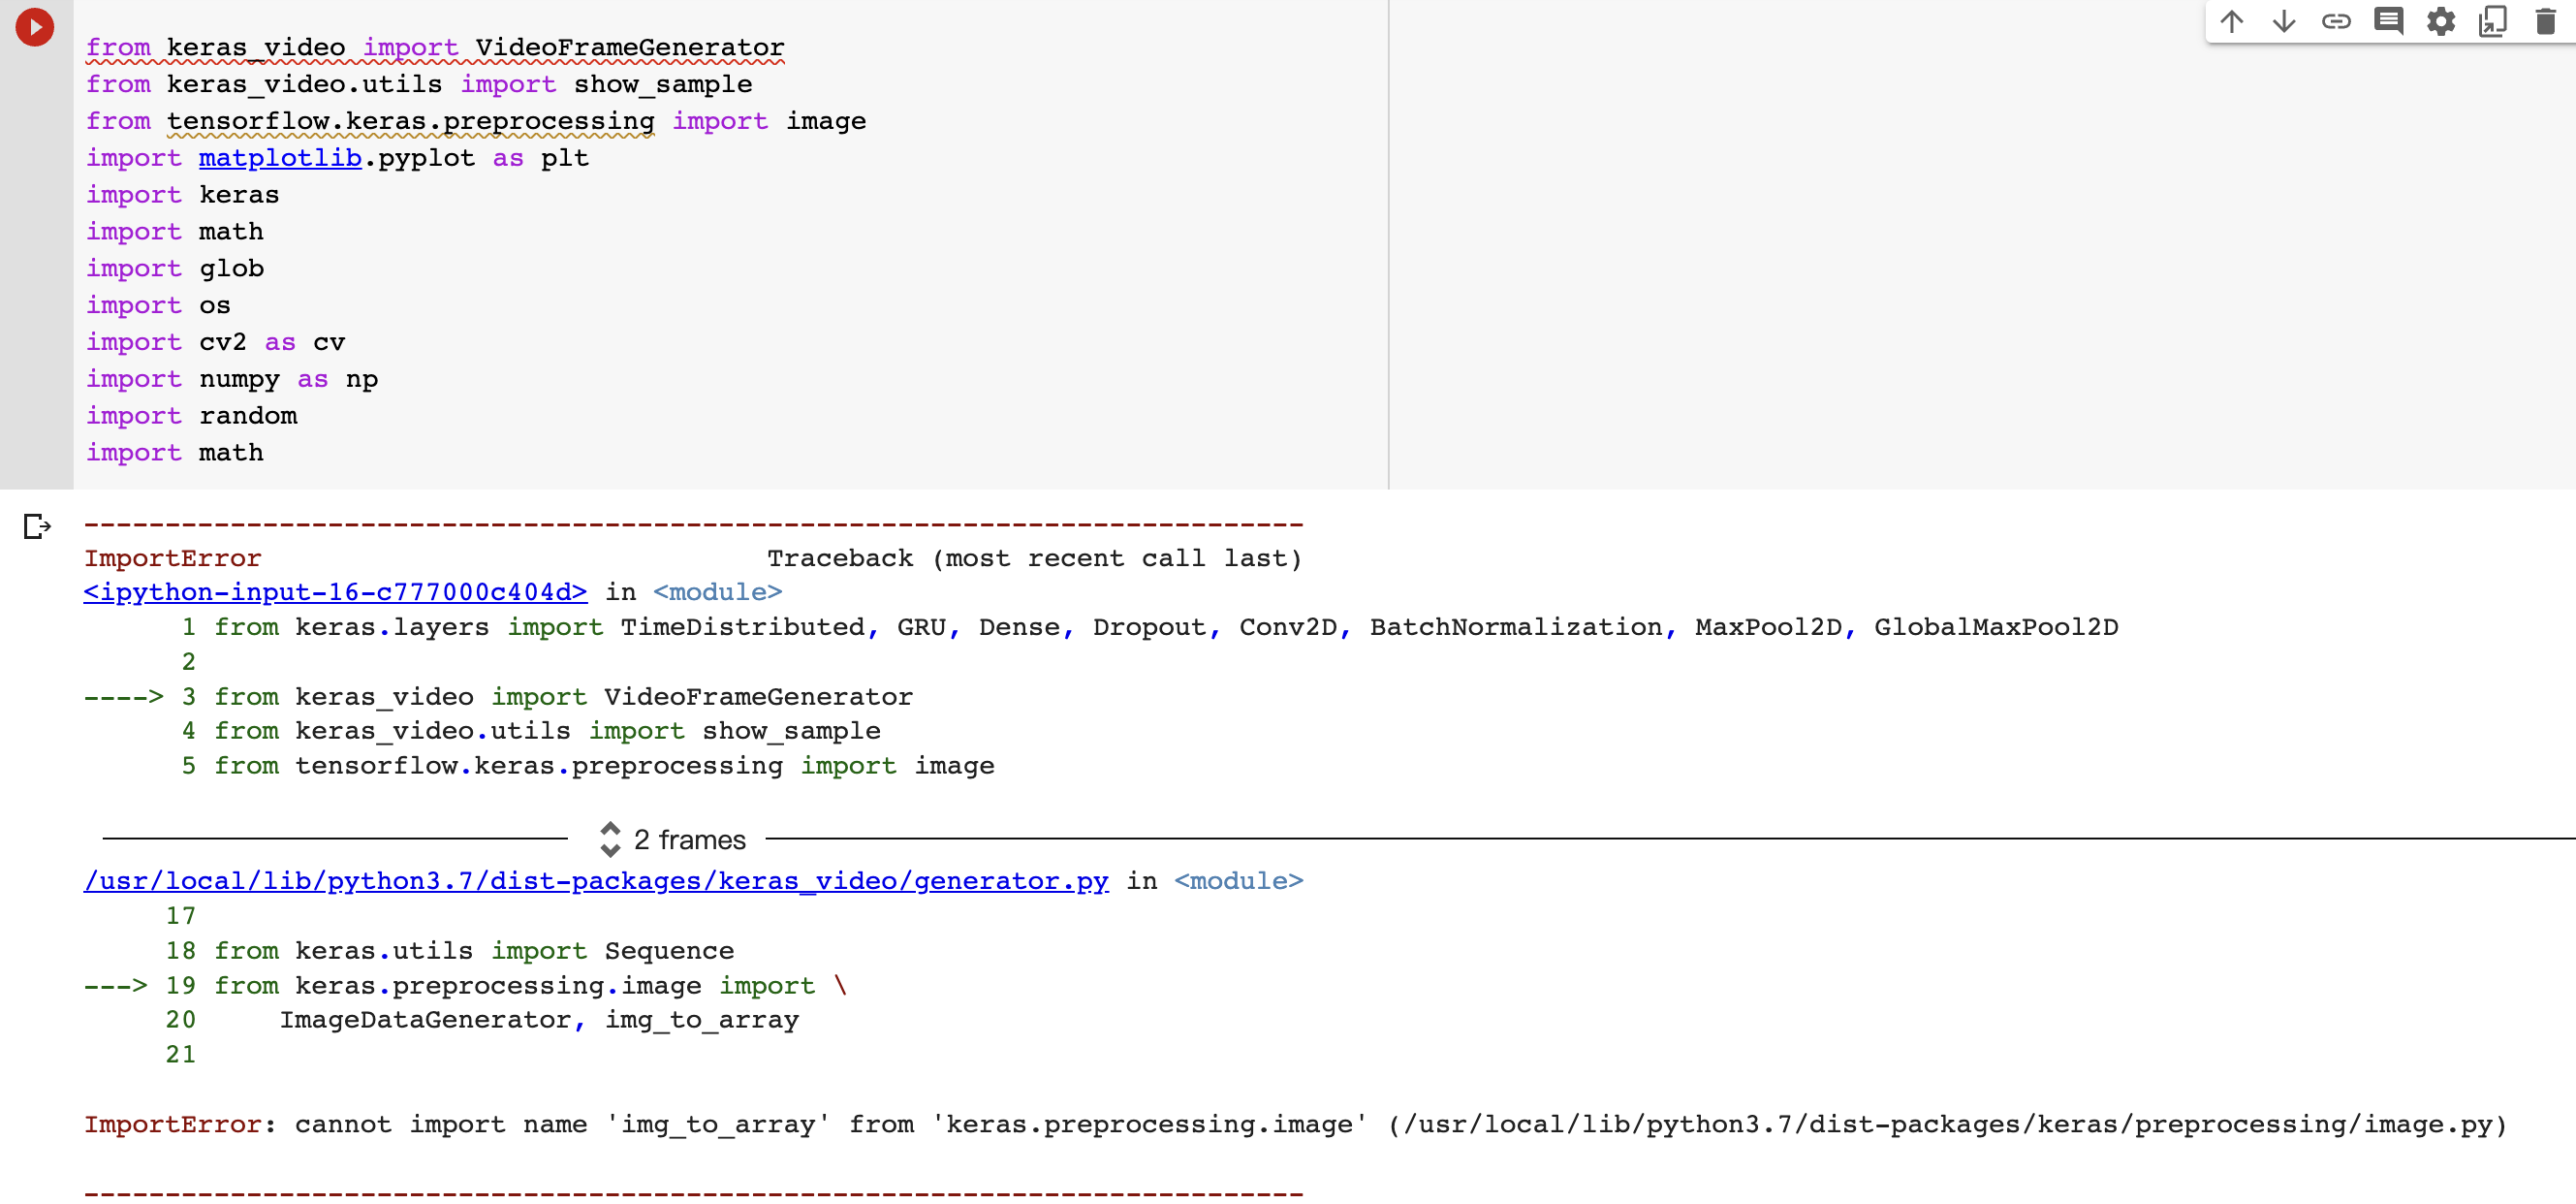Expand the 2 hidden traceback frames
This screenshot has height=1204, width=2576.
[690, 840]
